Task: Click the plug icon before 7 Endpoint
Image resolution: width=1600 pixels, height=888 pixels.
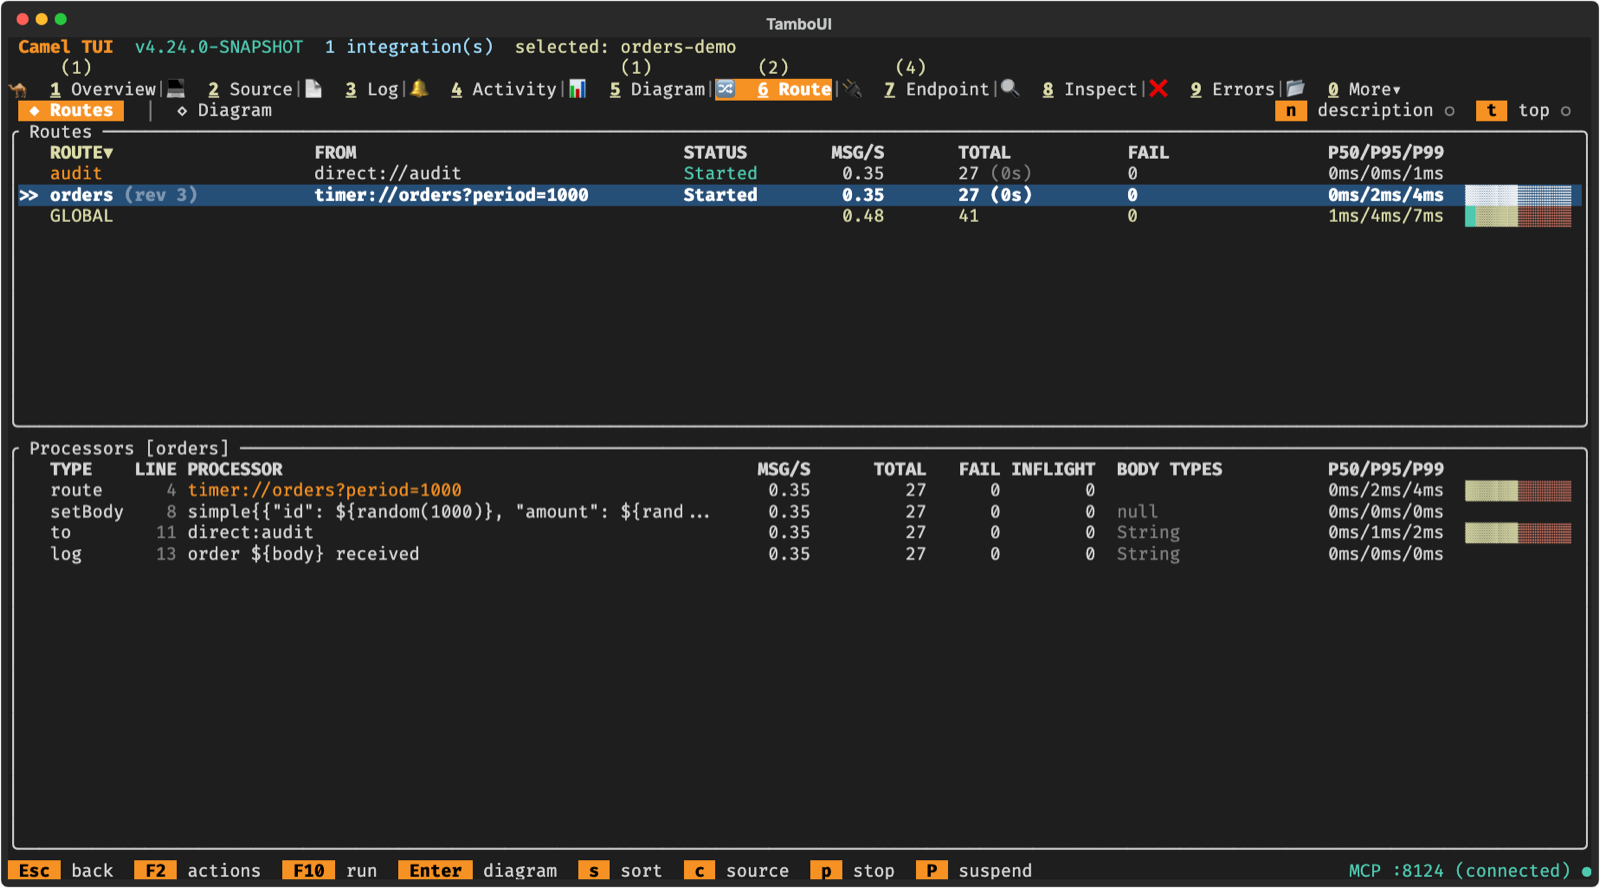Action: (x=852, y=89)
